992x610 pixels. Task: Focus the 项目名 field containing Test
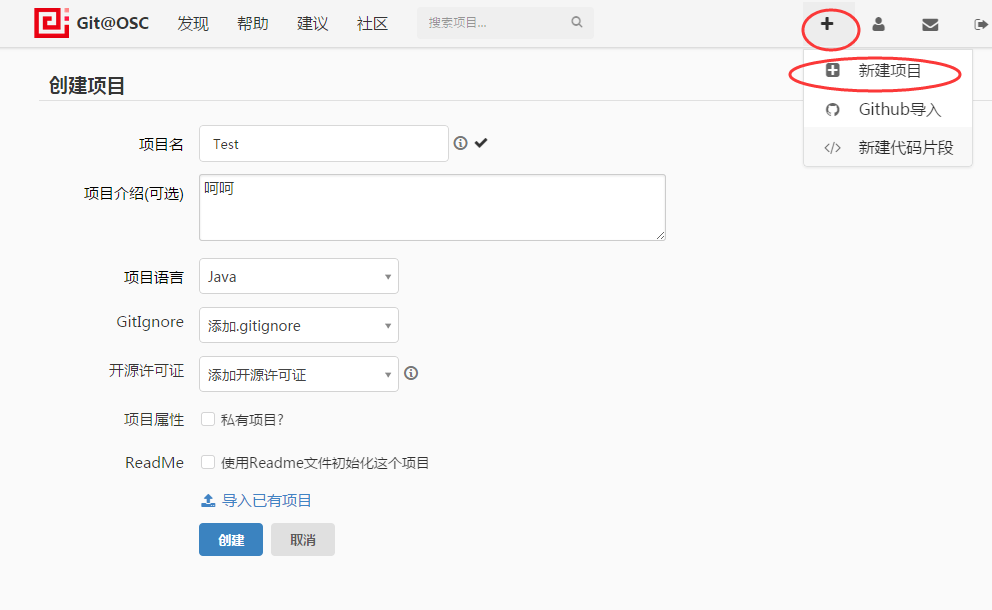point(324,144)
